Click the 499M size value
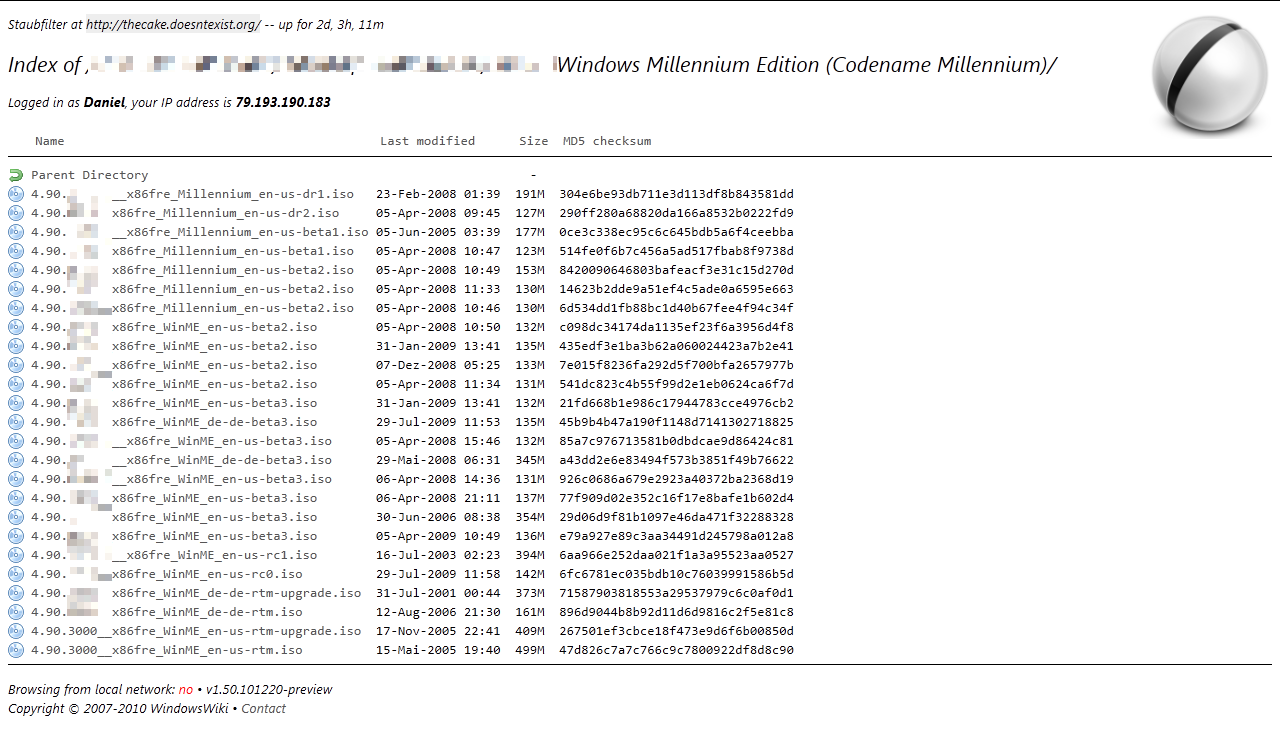Image resolution: width=1280 pixels, height=733 pixels. tap(530, 650)
